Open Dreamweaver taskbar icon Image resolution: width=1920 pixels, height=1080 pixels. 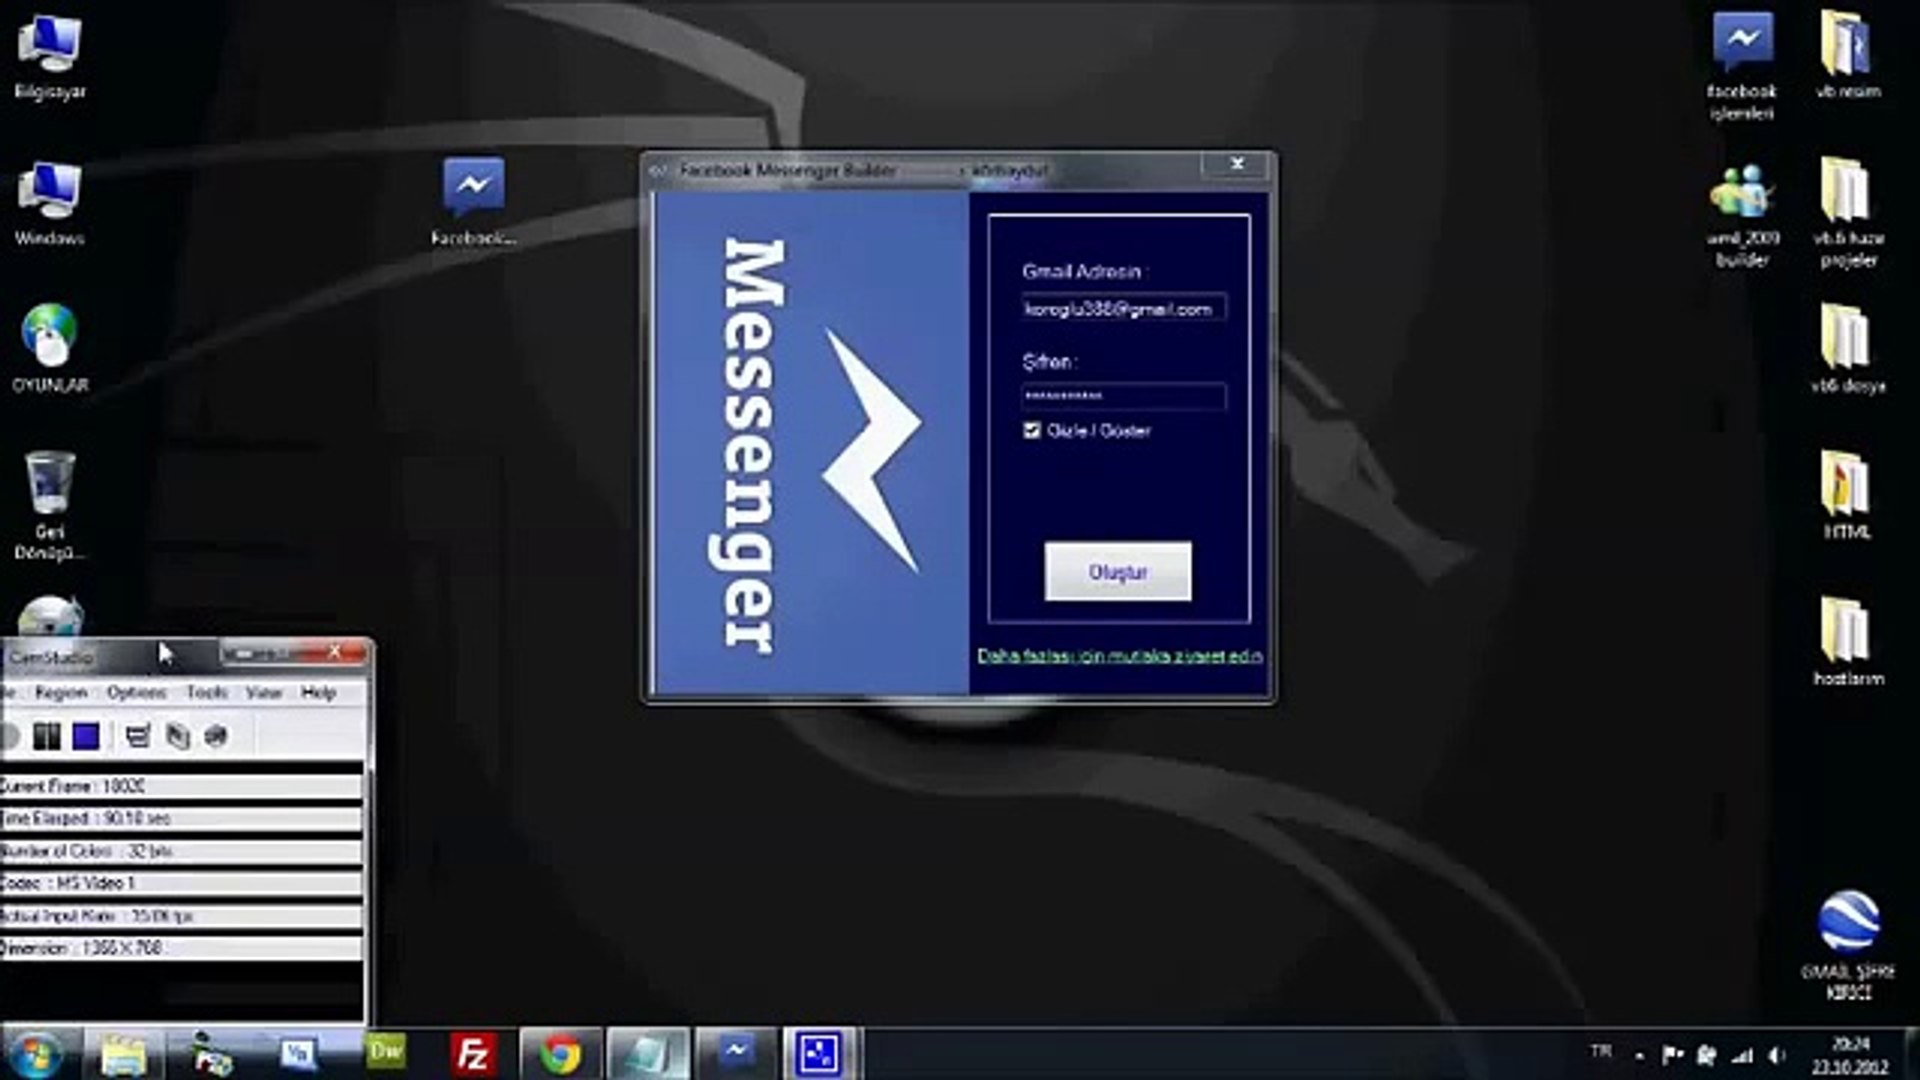(x=386, y=1052)
